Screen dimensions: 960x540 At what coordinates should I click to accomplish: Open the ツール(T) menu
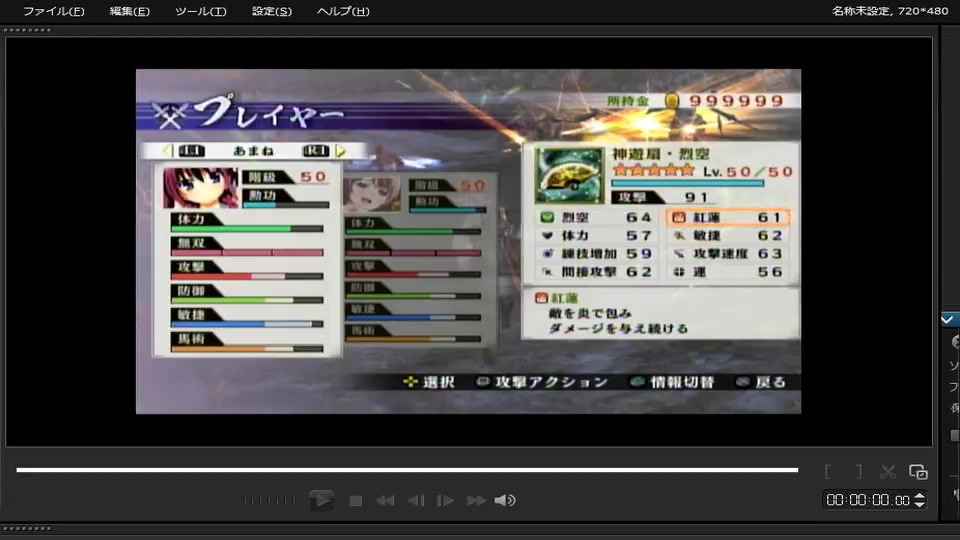(x=201, y=11)
